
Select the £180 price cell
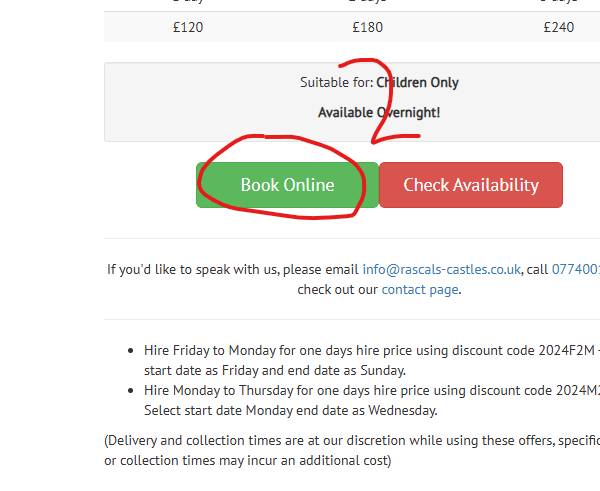coord(373,27)
